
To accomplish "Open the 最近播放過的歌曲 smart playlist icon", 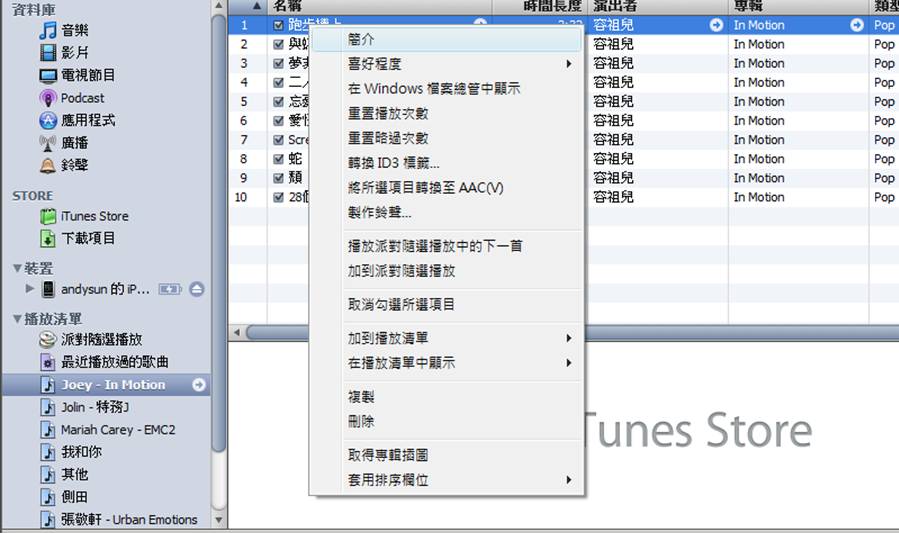I will [x=48, y=362].
